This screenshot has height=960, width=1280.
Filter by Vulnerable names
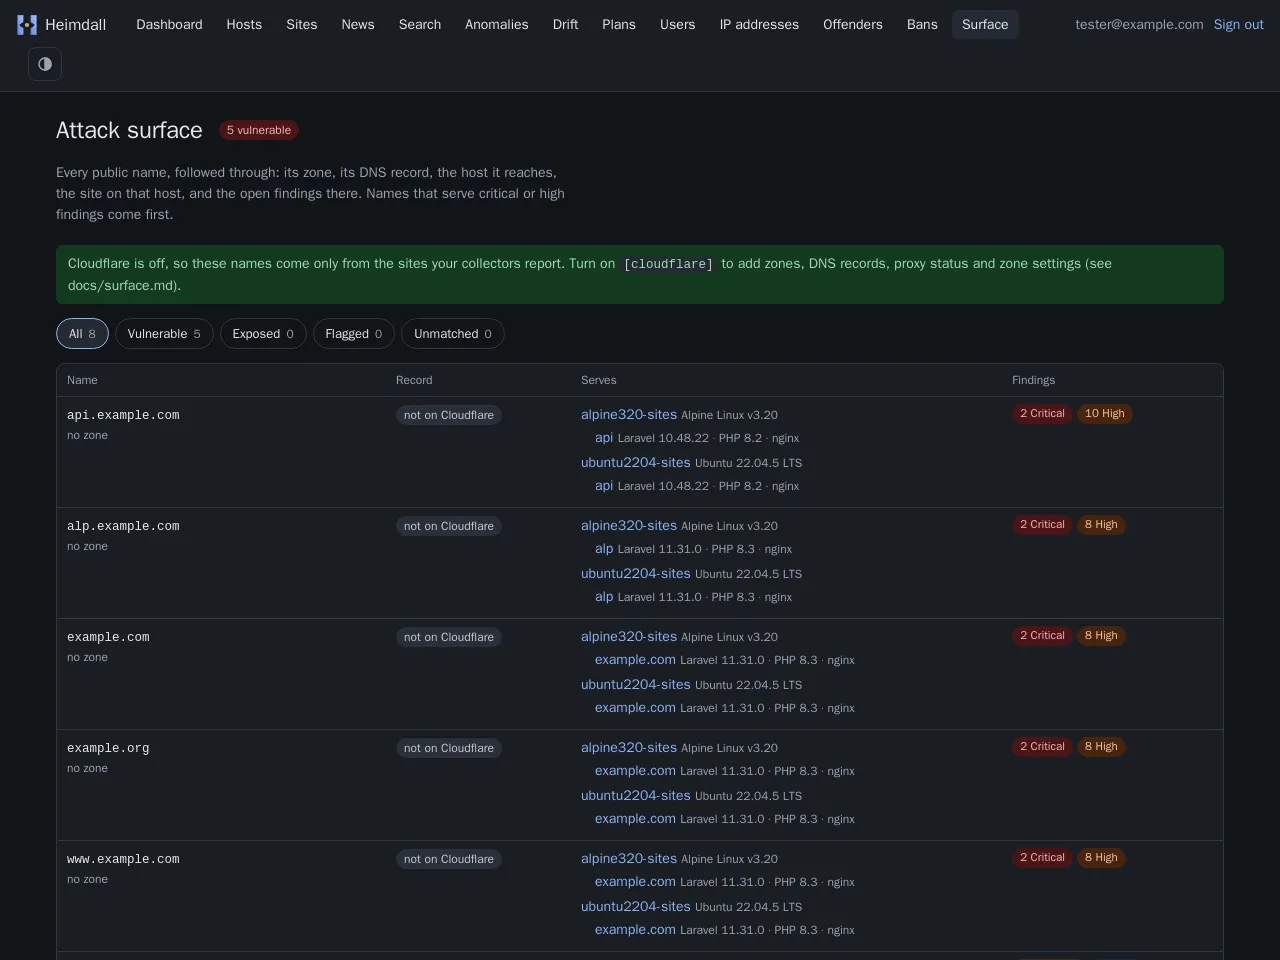pos(164,334)
